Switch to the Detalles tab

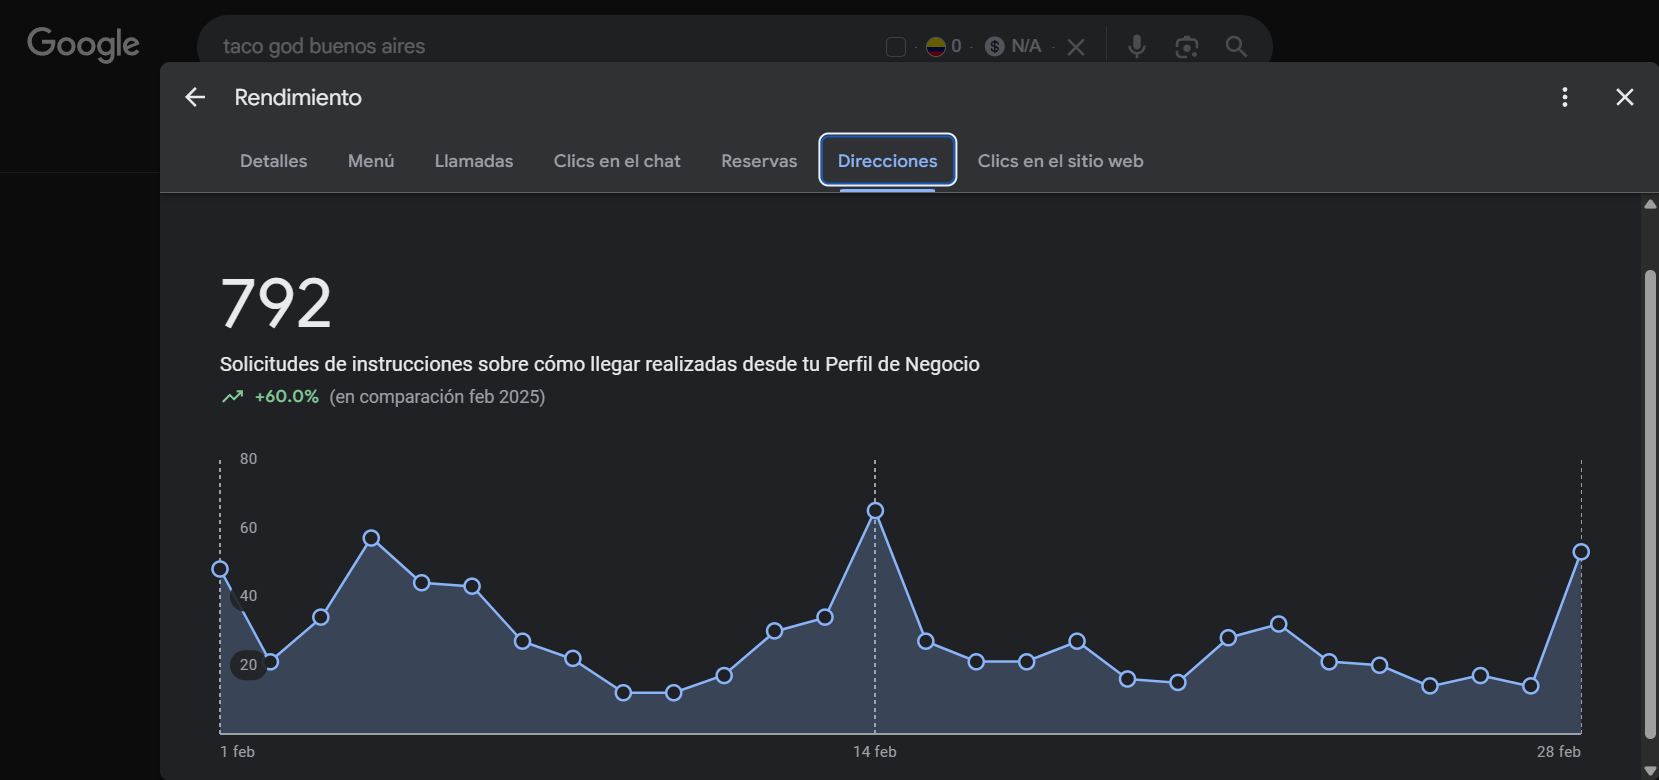pyautogui.click(x=273, y=161)
